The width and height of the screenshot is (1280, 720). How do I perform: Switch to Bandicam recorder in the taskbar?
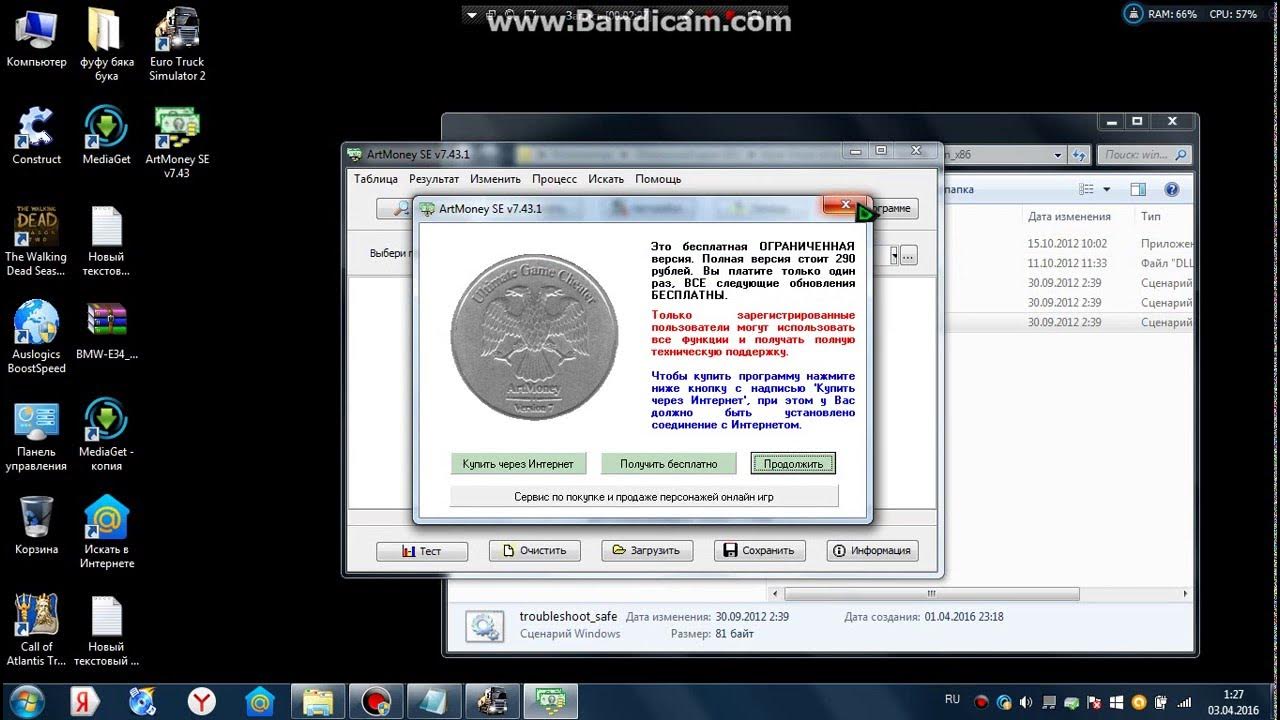pyautogui.click(x=376, y=701)
